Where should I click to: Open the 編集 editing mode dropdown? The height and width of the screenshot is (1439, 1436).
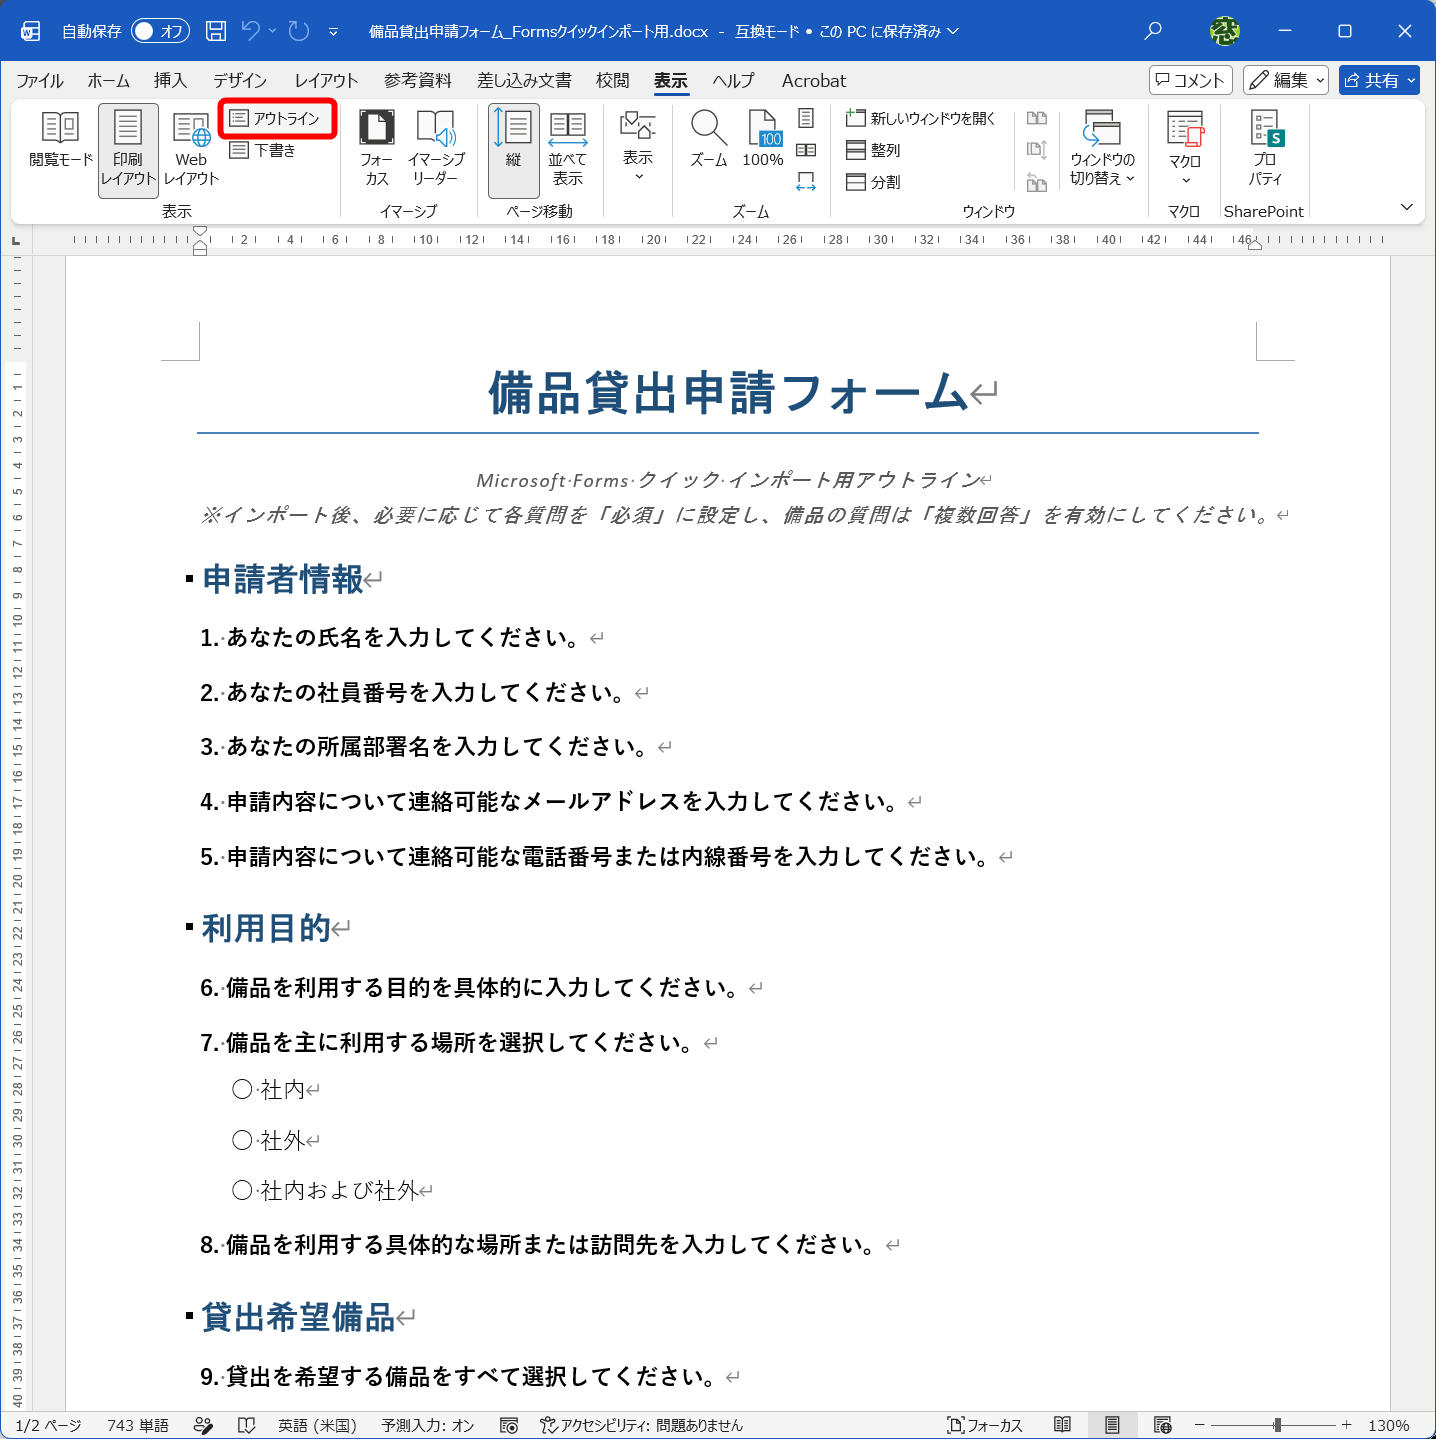pyautogui.click(x=1286, y=80)
